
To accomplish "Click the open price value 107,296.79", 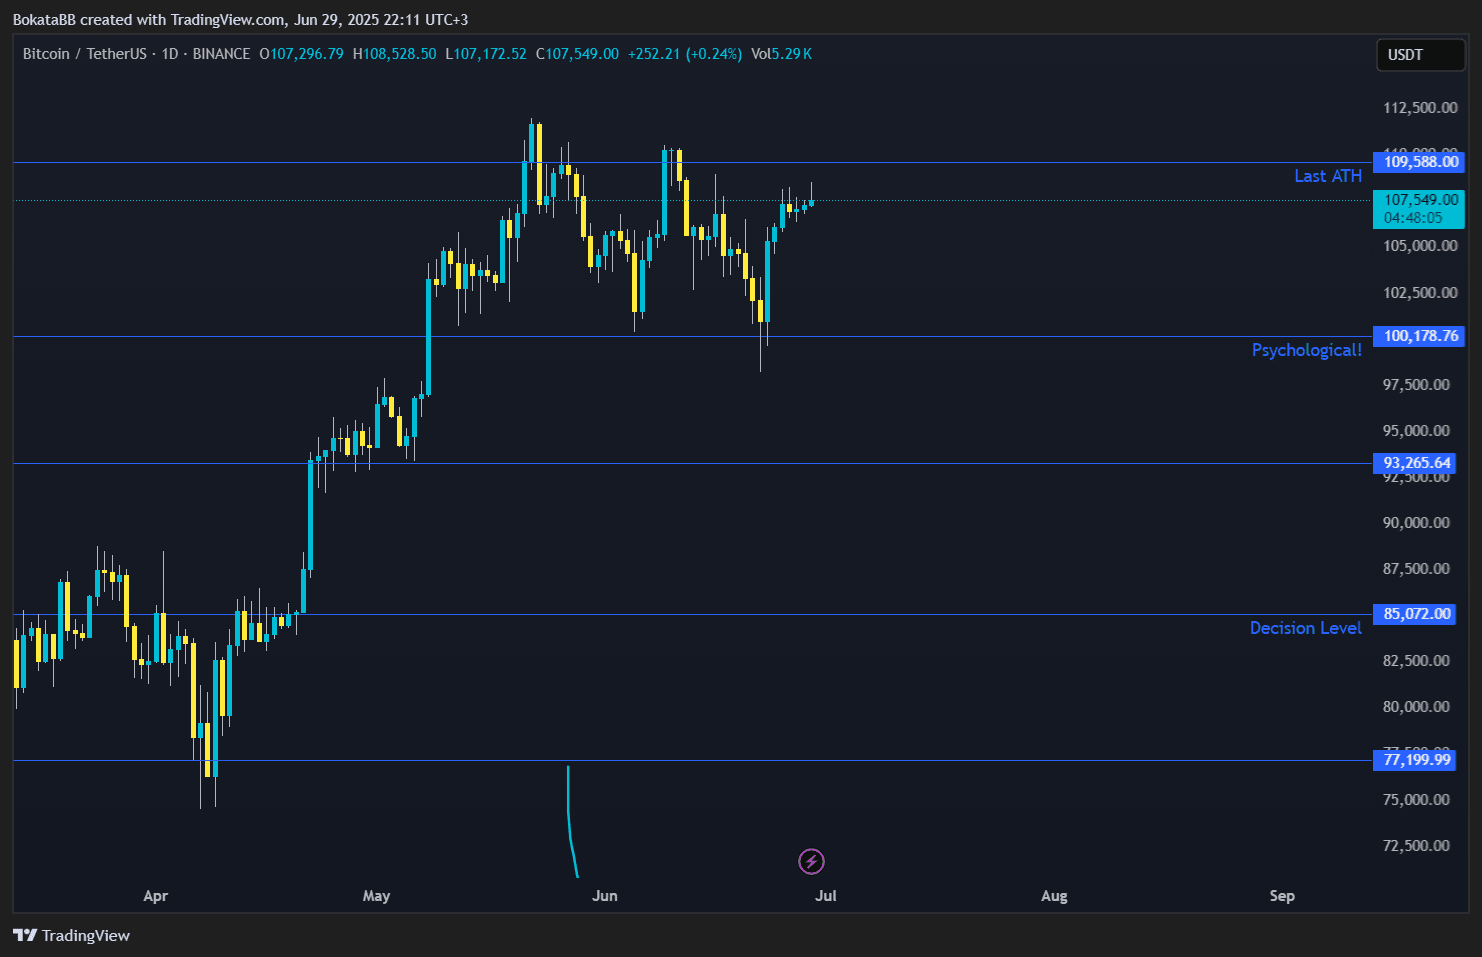I will (307, 54).
